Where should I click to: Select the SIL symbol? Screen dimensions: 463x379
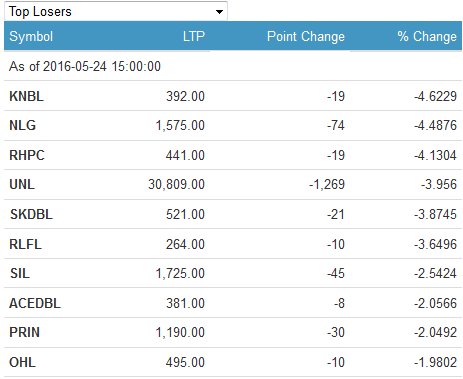coord(20,273)
